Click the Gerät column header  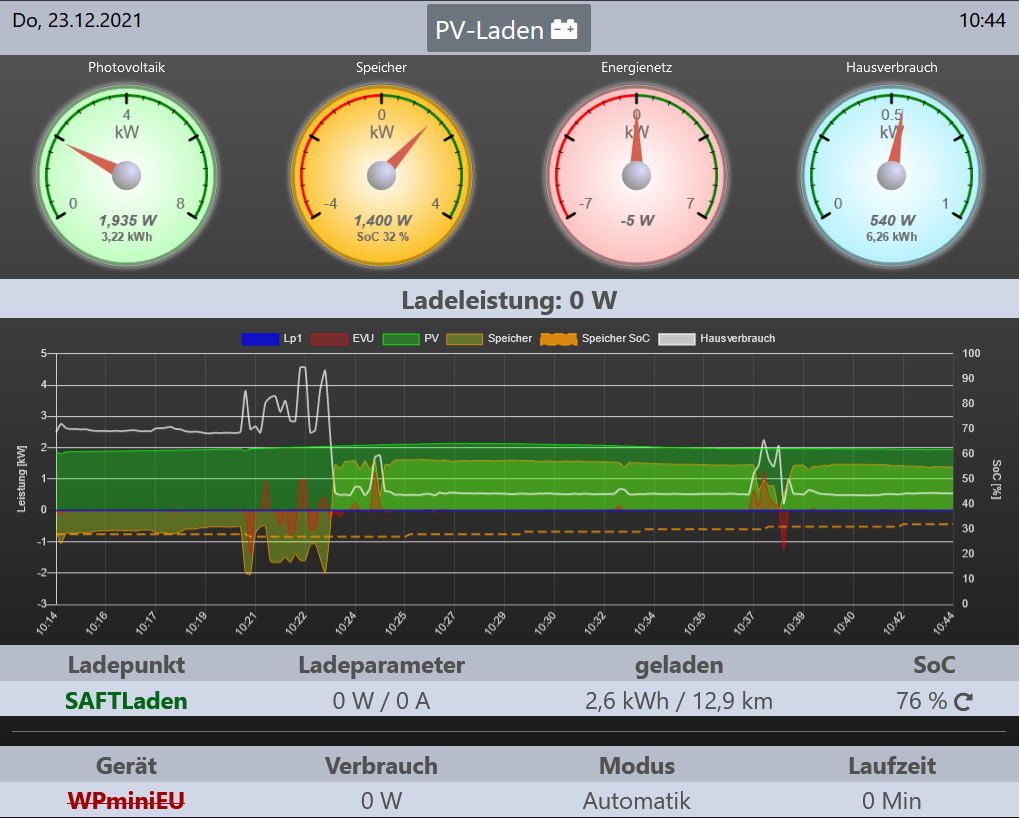(126, 765)
